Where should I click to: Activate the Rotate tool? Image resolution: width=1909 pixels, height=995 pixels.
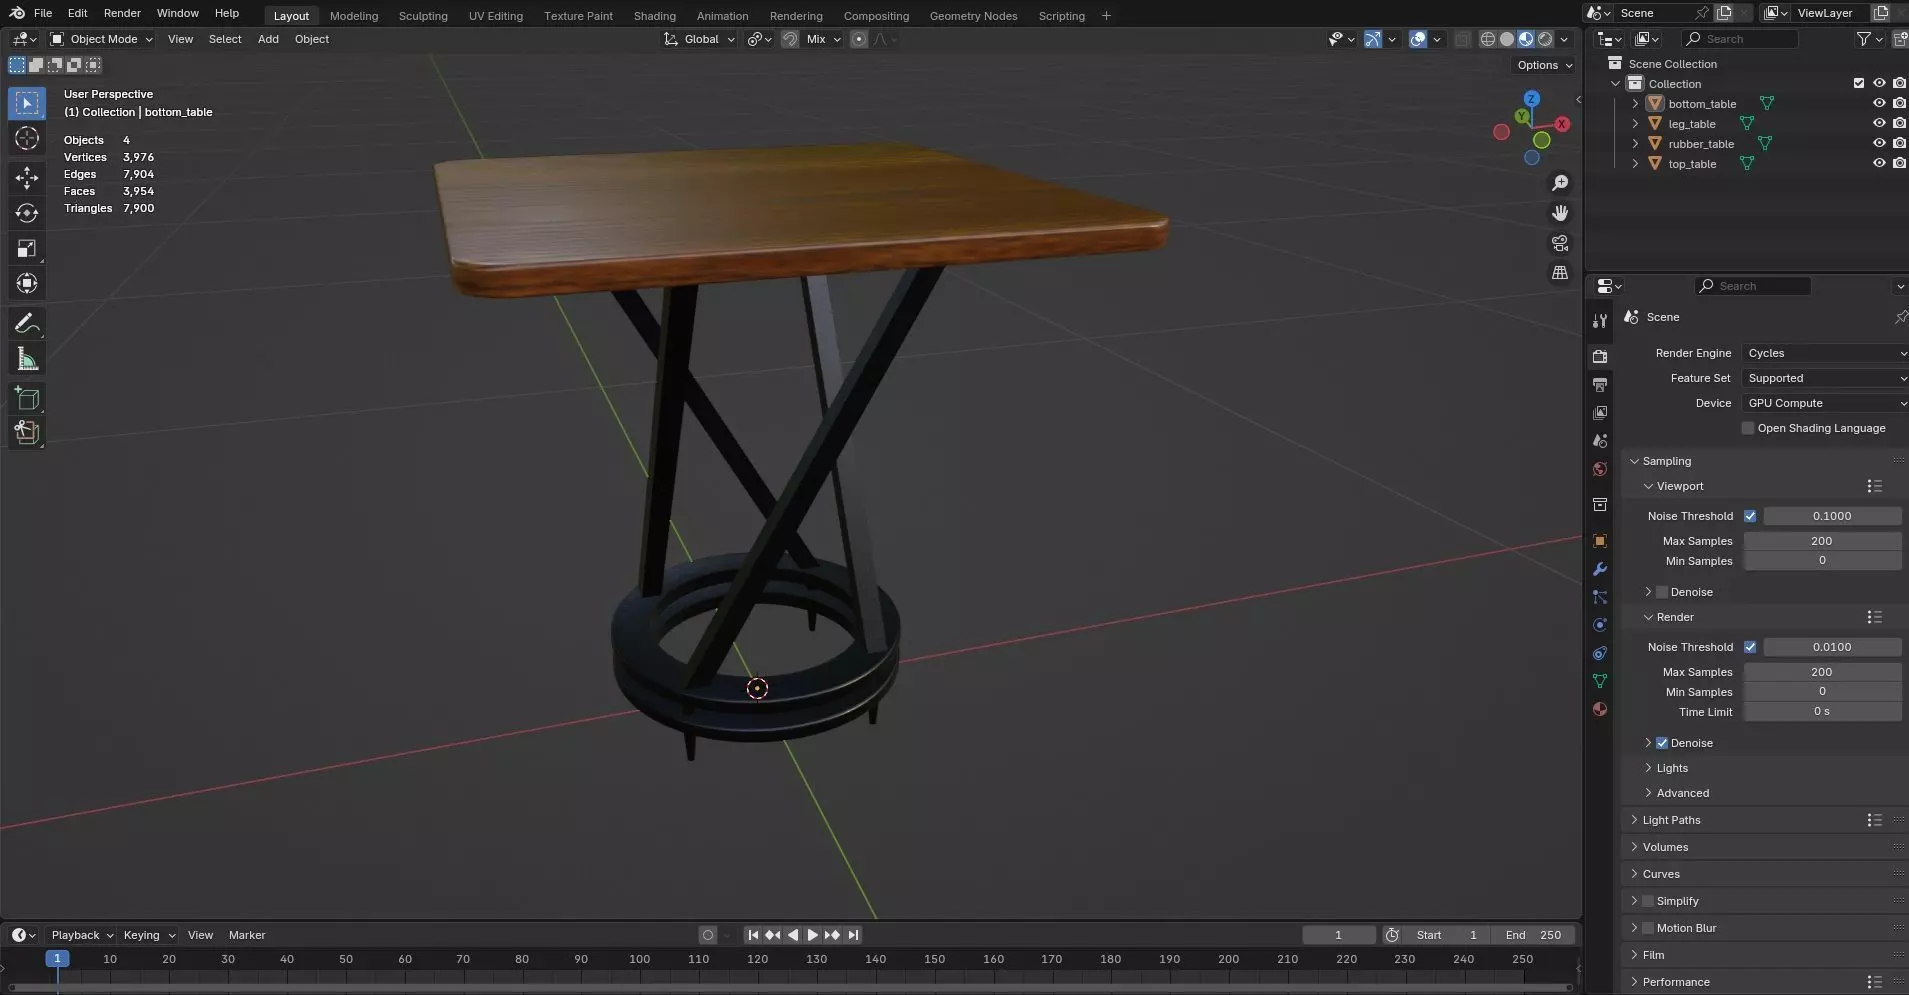pyautogui.click(x=27, y=213)
